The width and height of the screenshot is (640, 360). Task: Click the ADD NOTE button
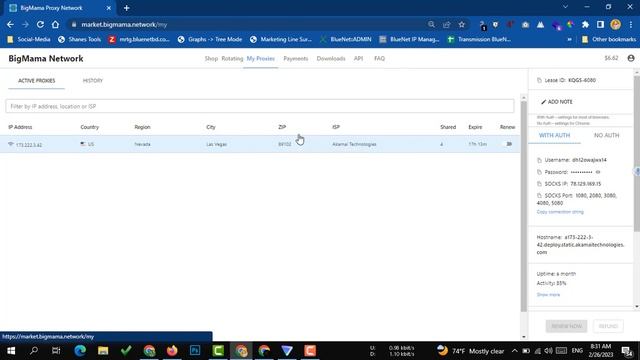(557, 102)
